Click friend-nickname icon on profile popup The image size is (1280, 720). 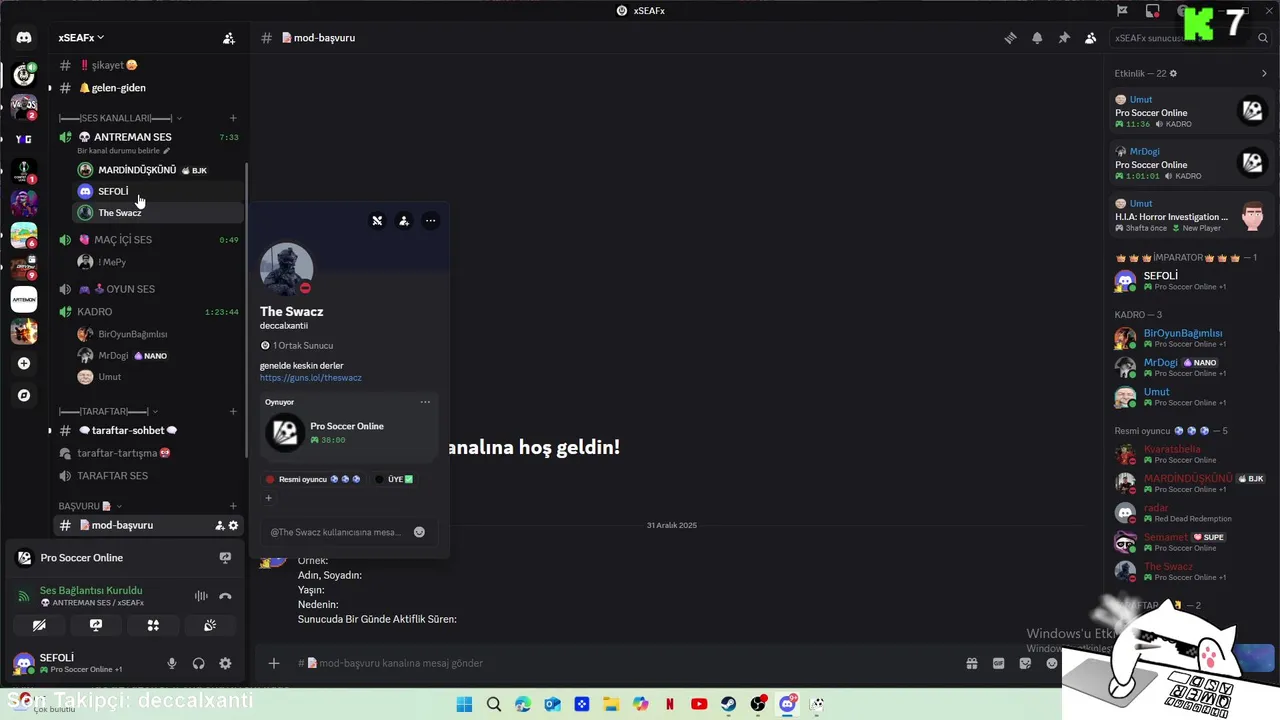(x=377, y=221)
